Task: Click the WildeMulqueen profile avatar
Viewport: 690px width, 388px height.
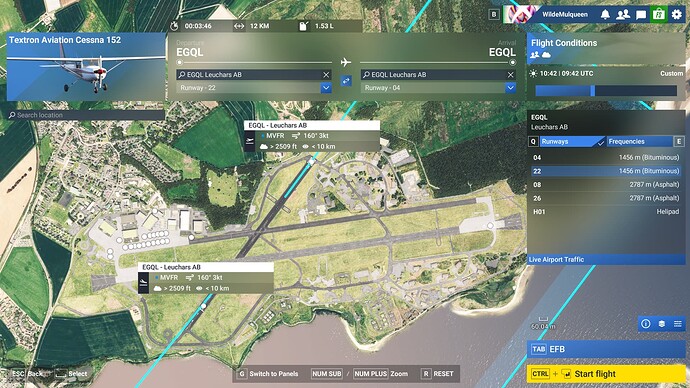Action: point(521,14)
